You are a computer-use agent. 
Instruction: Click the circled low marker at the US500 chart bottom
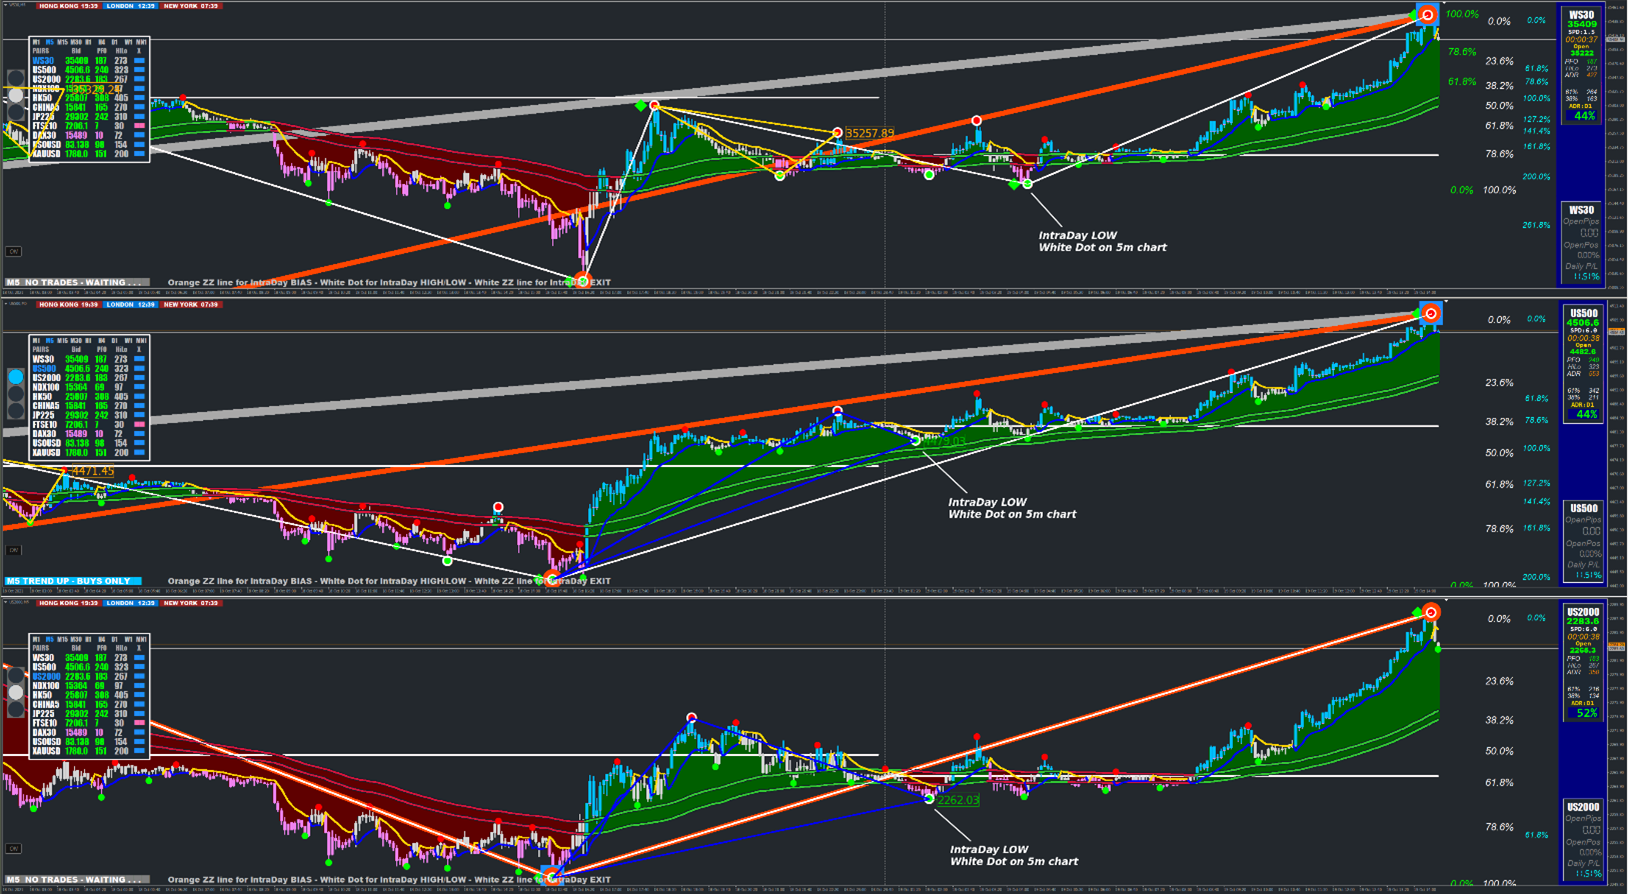[552, 579]
